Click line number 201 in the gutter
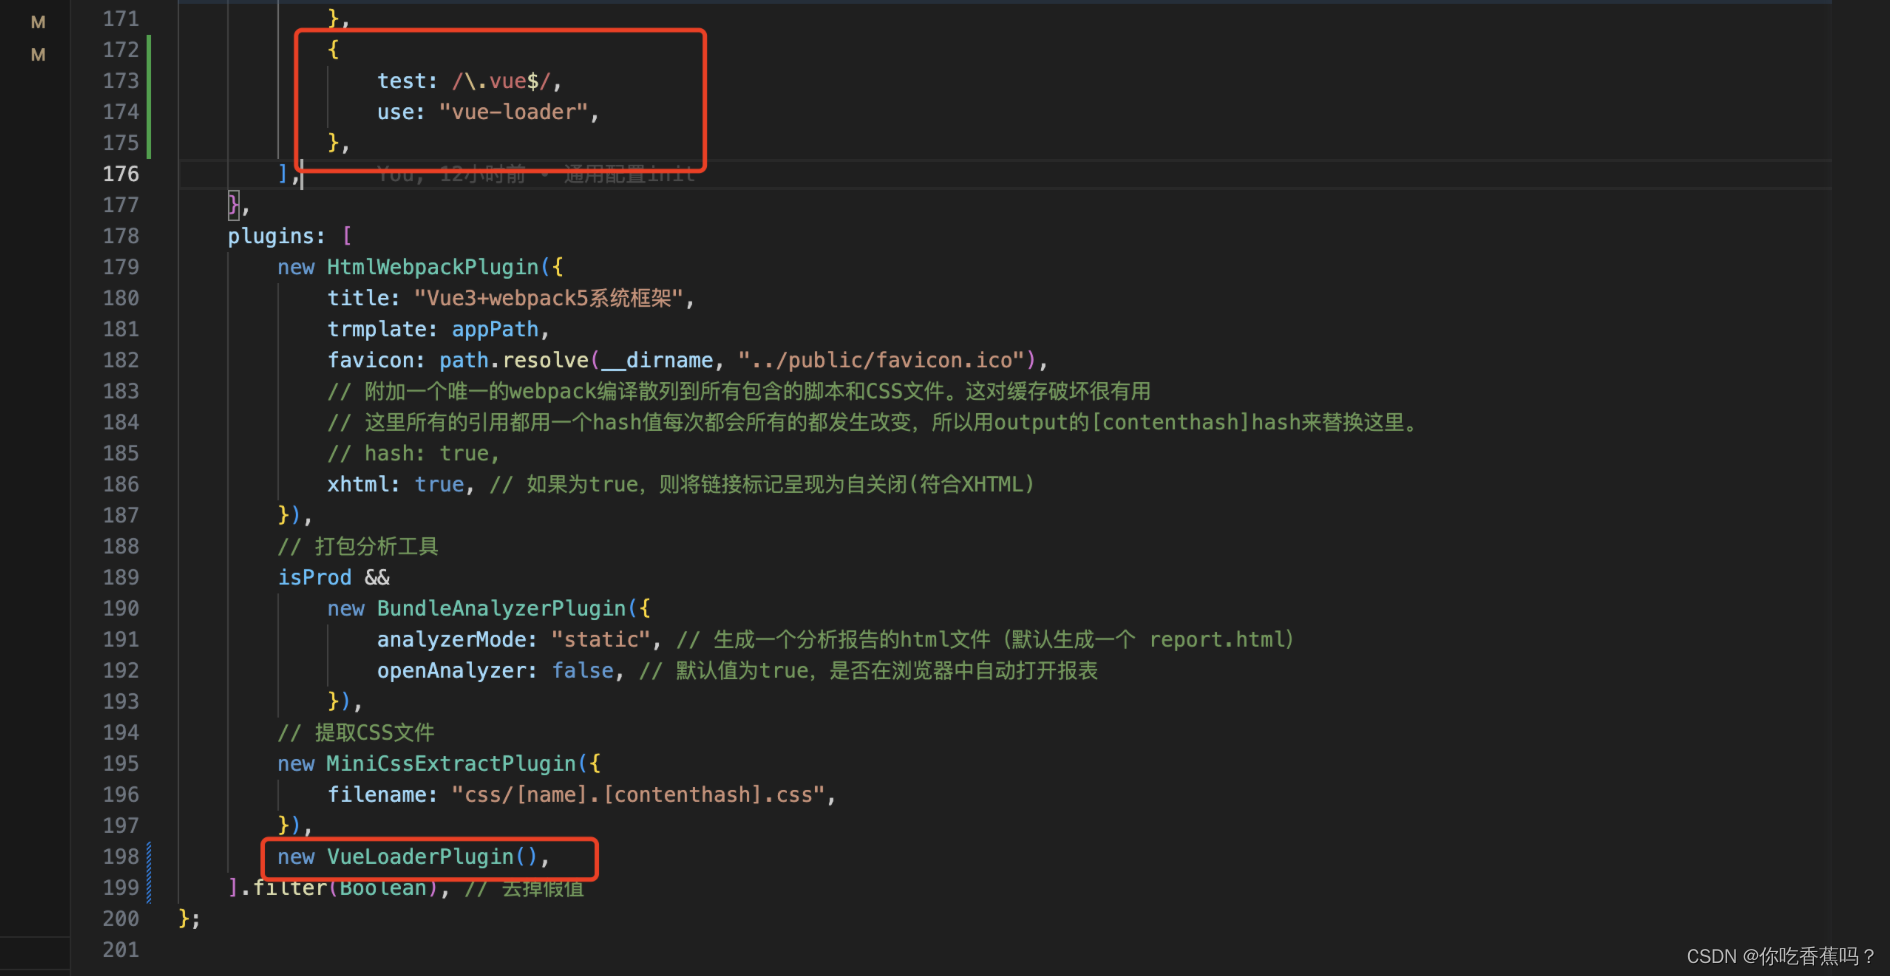This screenshot has height=976, width=1890. tap(121, 950)
